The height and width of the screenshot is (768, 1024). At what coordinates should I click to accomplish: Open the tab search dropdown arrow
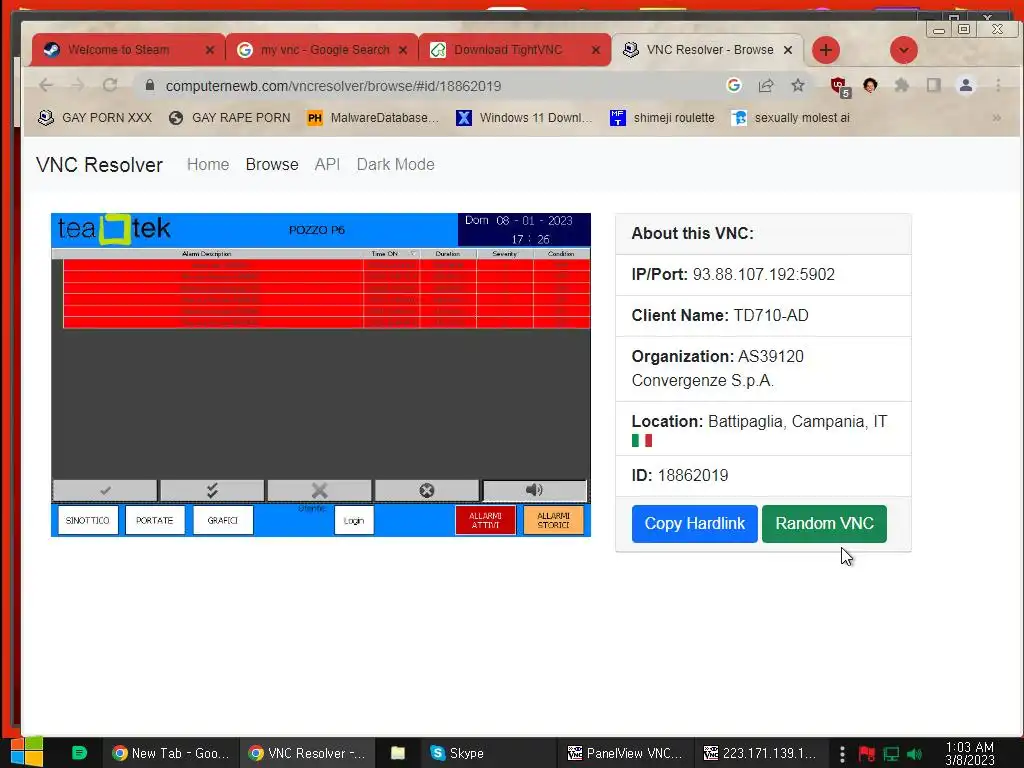pyautogui.click(x=904, y=50)
